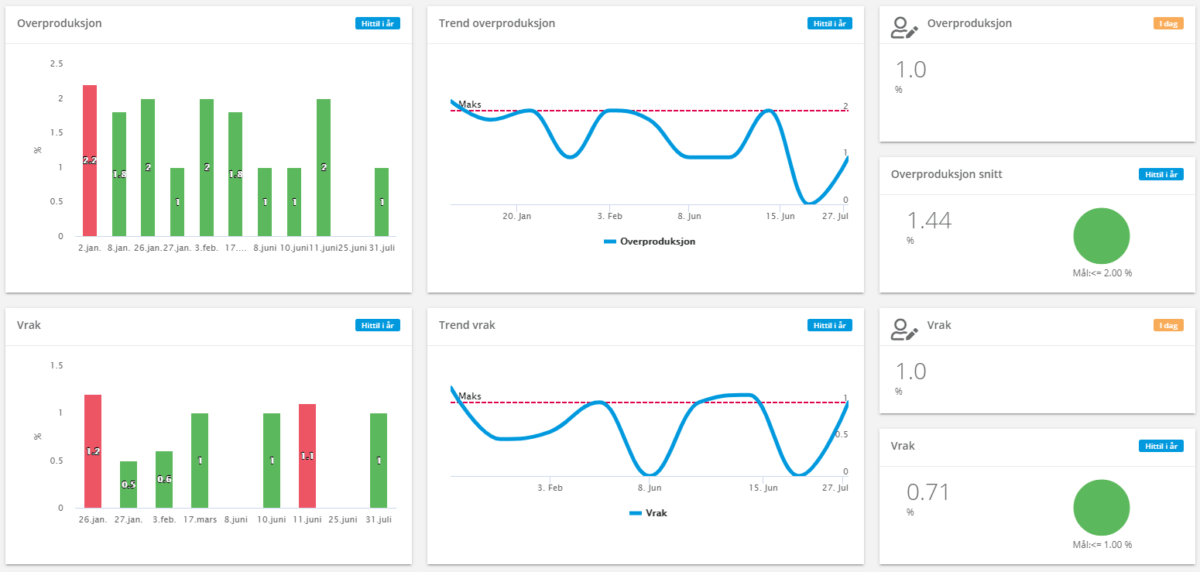Select the red 1.1 bar for 11.juni in Vrak
1200x572 pixels.
point(309,456)
